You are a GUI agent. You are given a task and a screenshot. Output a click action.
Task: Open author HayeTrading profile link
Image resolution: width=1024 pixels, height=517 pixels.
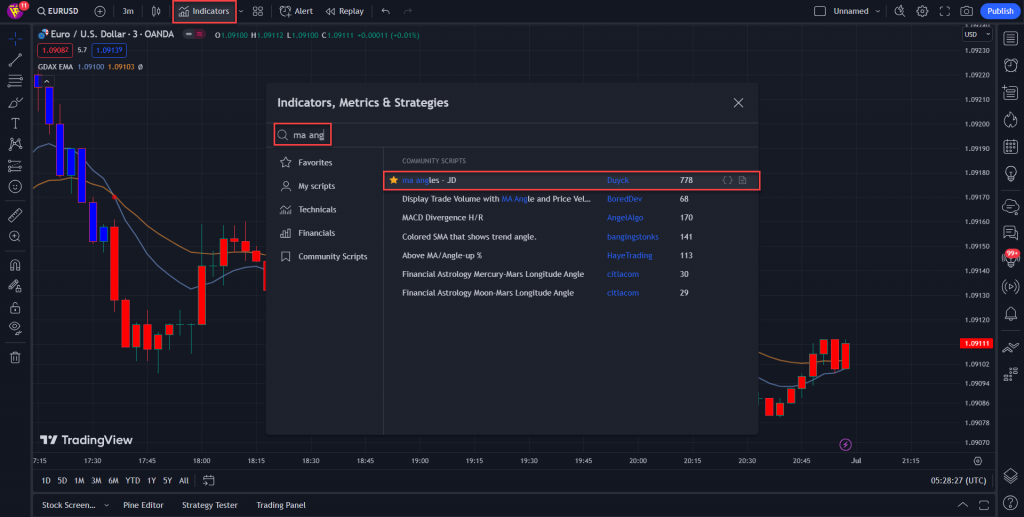coord(630,255)
